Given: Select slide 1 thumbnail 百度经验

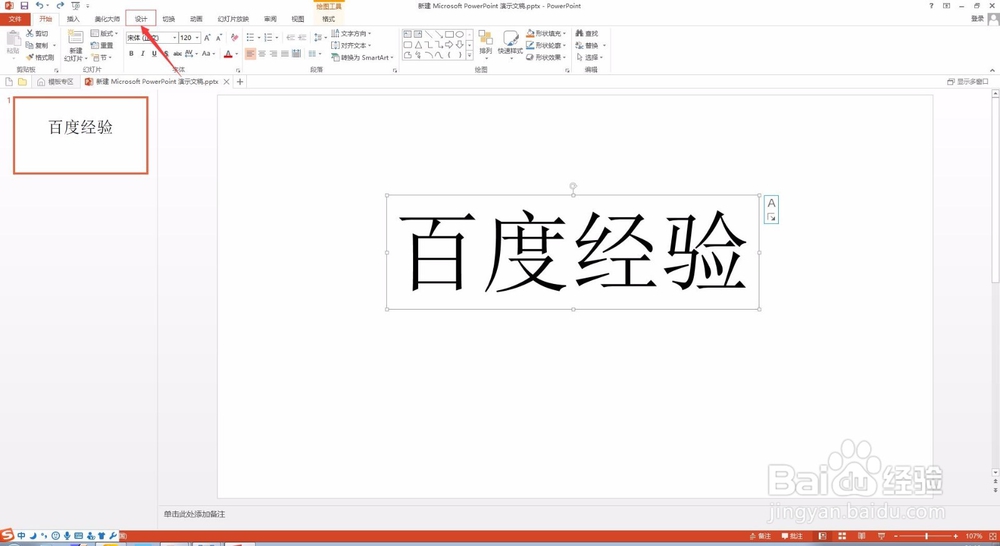Looking at the screenshot, I should click(x=80, y=135).
